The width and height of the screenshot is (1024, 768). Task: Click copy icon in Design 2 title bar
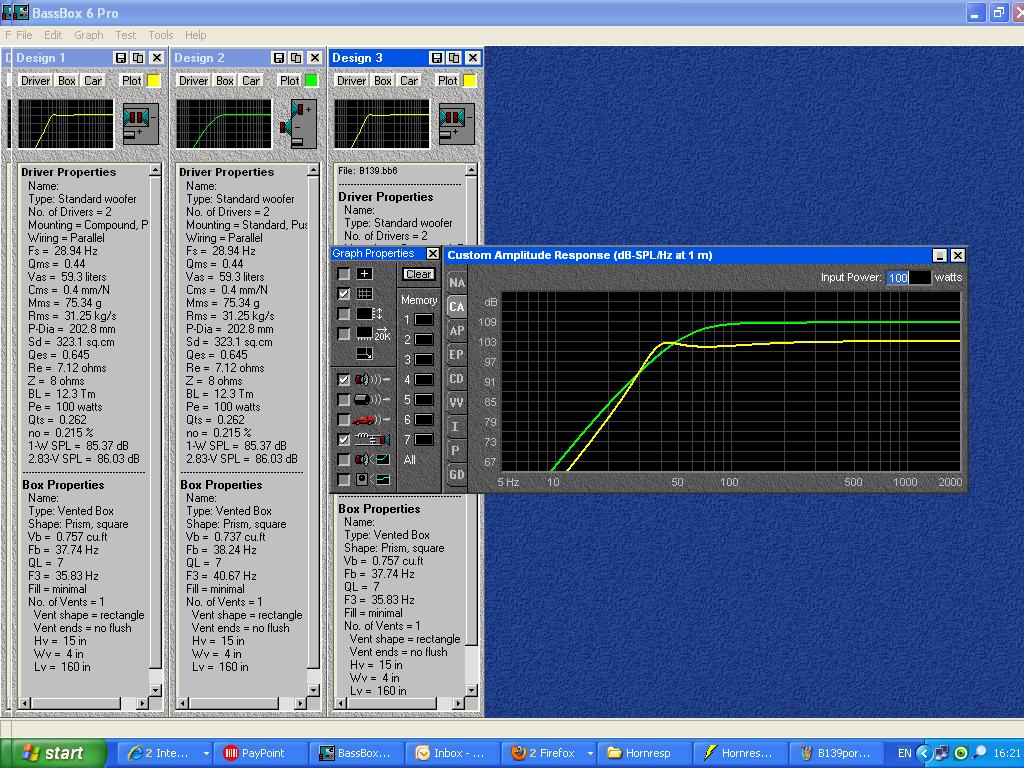tap(296, 58)
